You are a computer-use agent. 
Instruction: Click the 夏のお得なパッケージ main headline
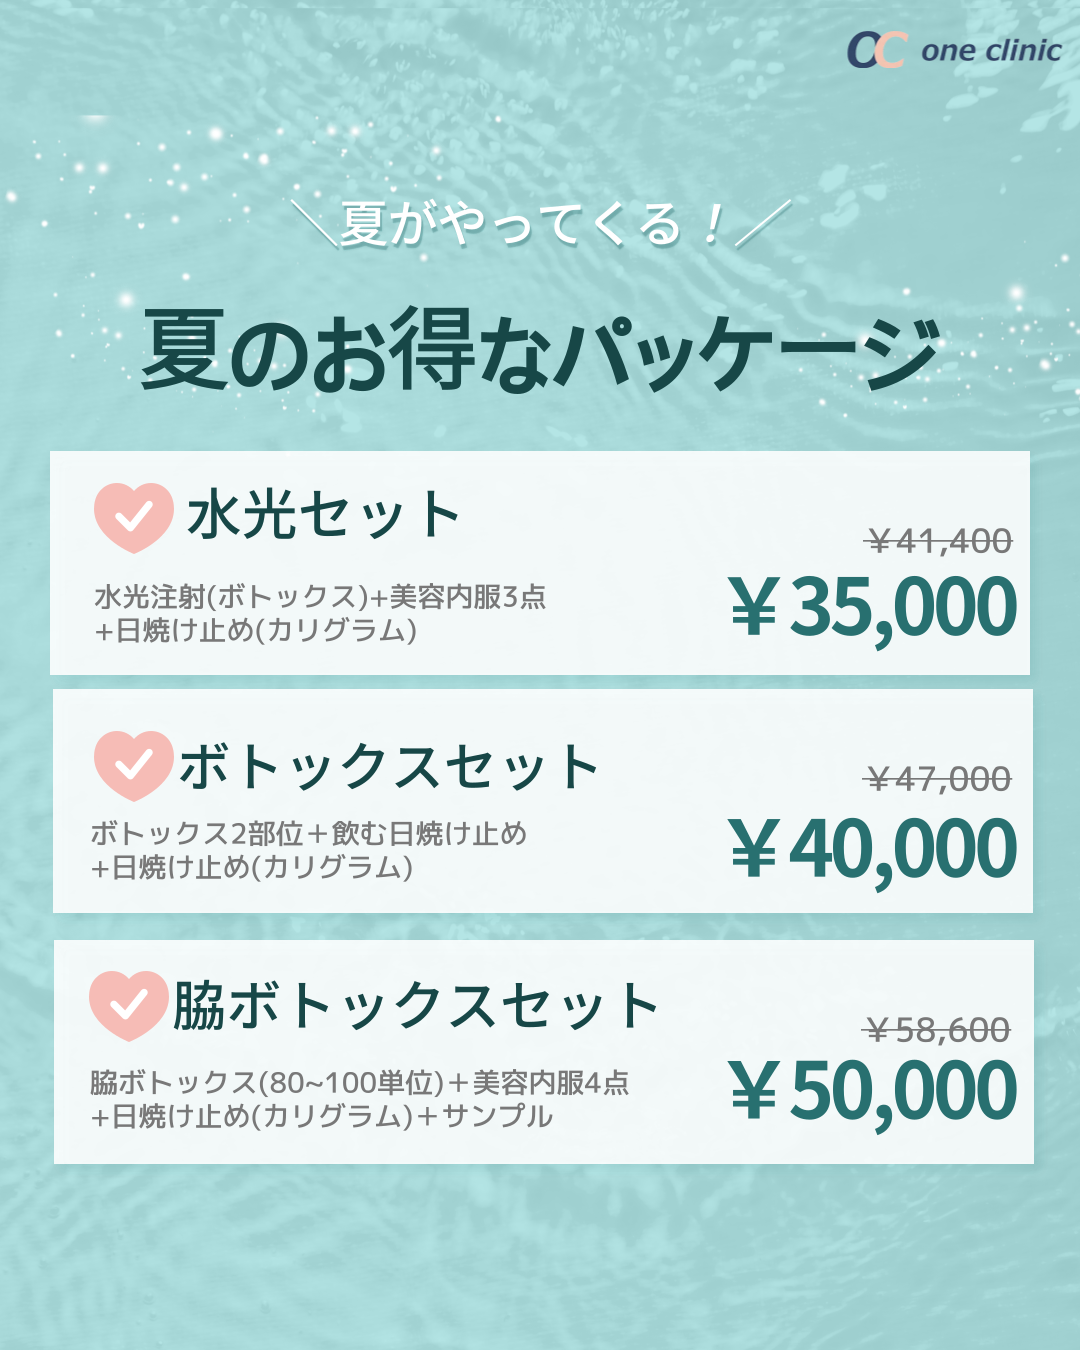541,350
